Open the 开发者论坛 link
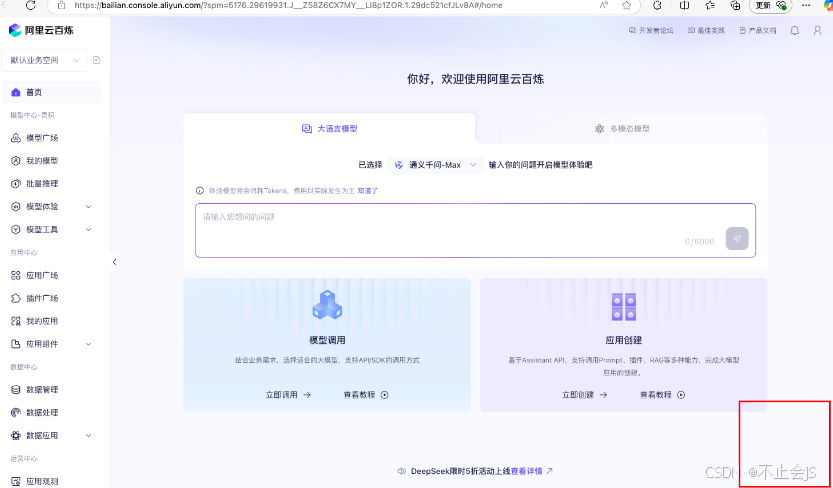The width and height of the screenshot is (833, 488). tap(651, 31)
